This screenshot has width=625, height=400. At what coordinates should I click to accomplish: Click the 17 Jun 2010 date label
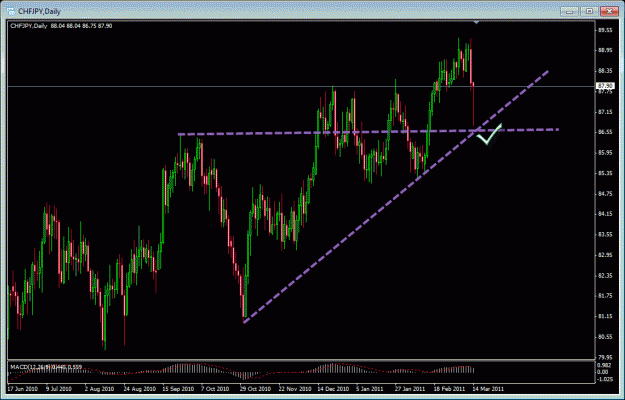22,389
